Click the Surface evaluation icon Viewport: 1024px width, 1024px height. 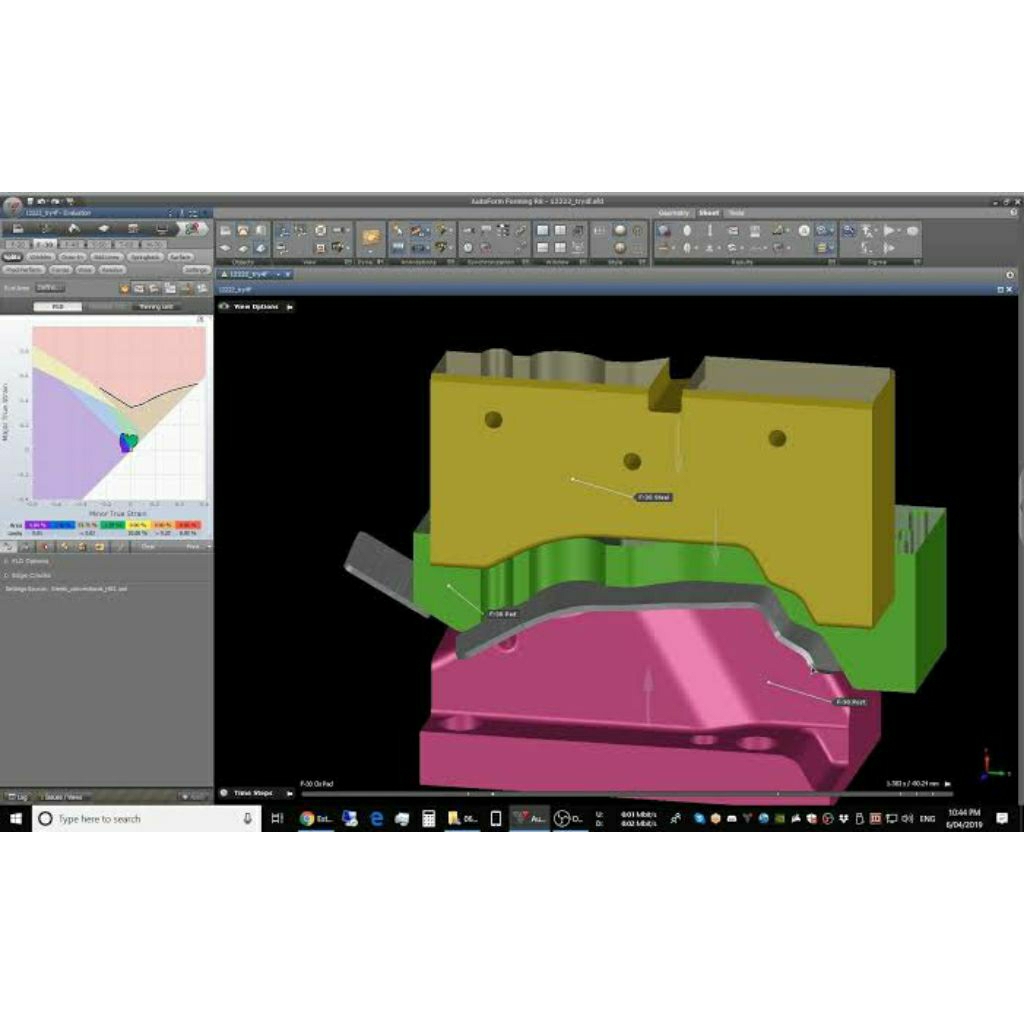[181, 257]
